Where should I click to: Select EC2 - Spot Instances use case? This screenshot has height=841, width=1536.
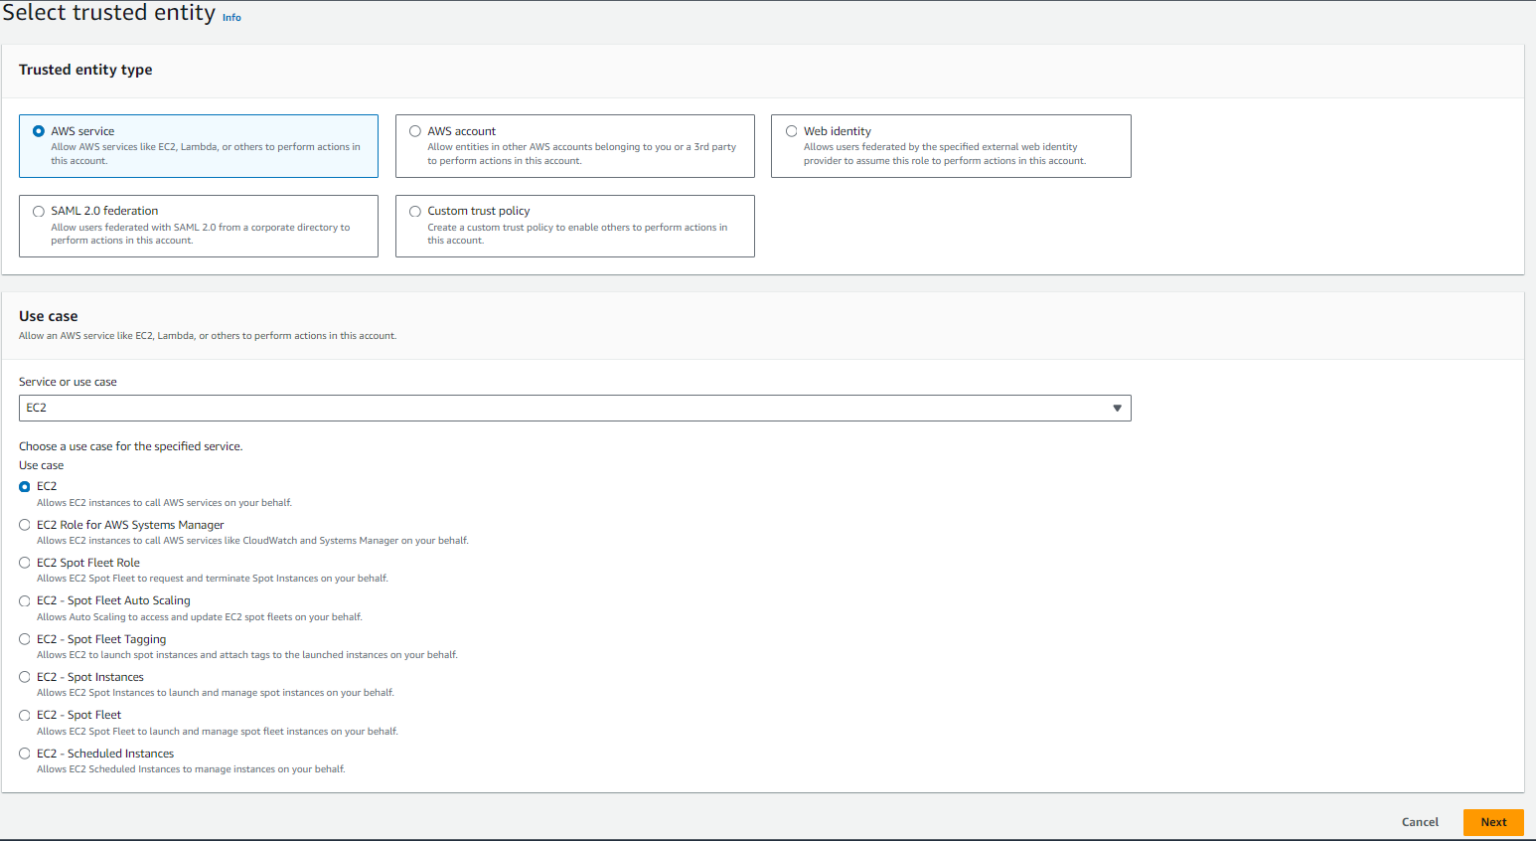click(24, 677)
